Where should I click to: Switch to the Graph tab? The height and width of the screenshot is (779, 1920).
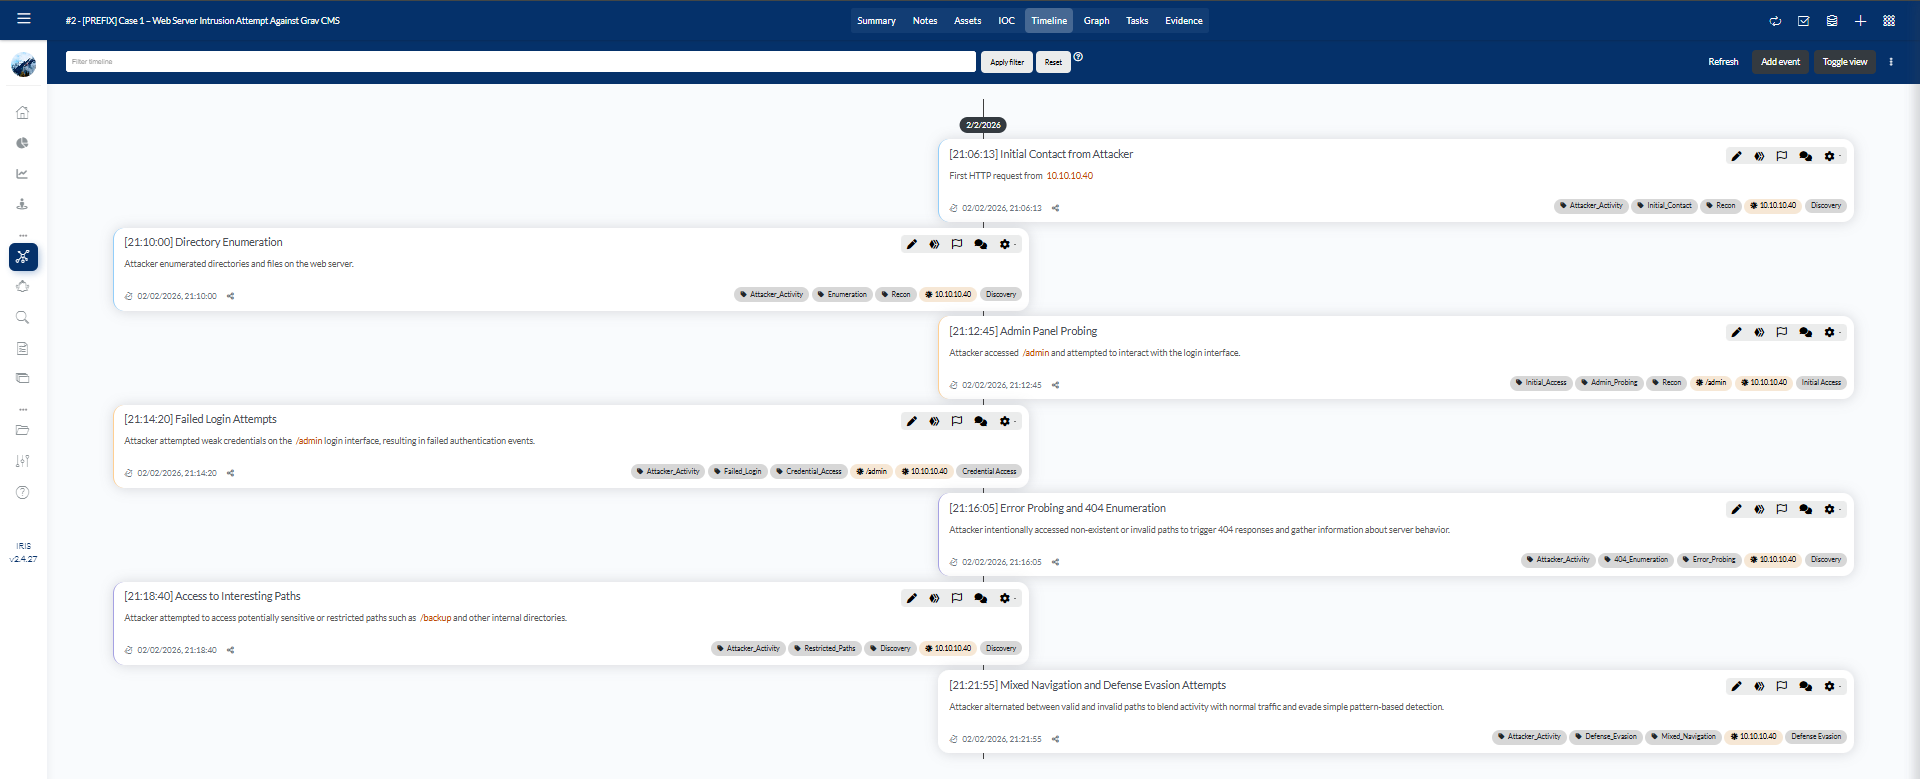[x=1096, y=21]
